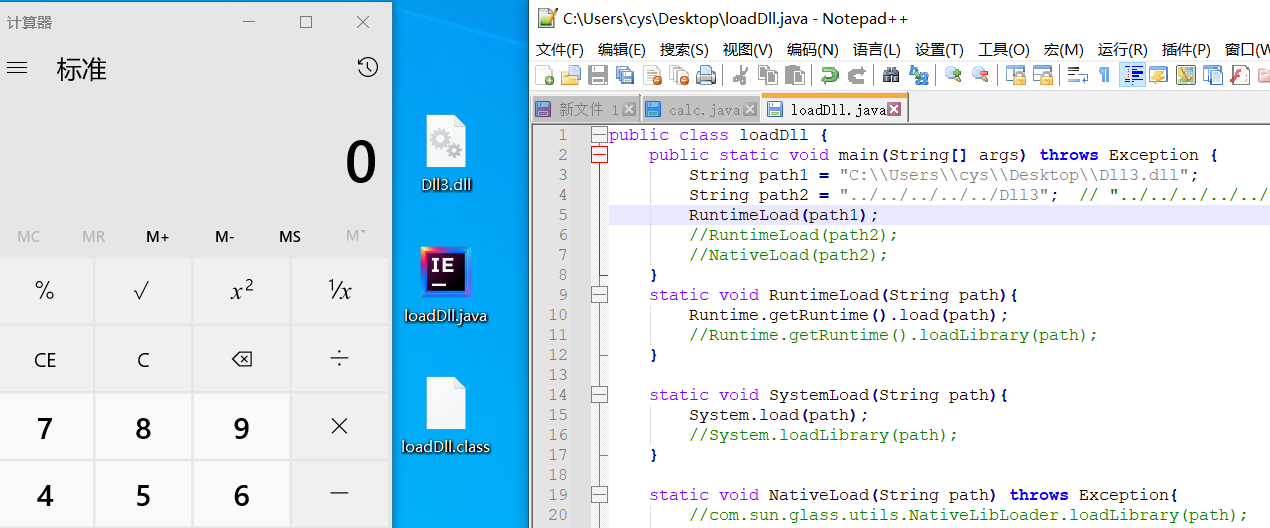Collapse the NativeLoad fold on line 19
This screenshot has width=1270, height=528.
599,495
